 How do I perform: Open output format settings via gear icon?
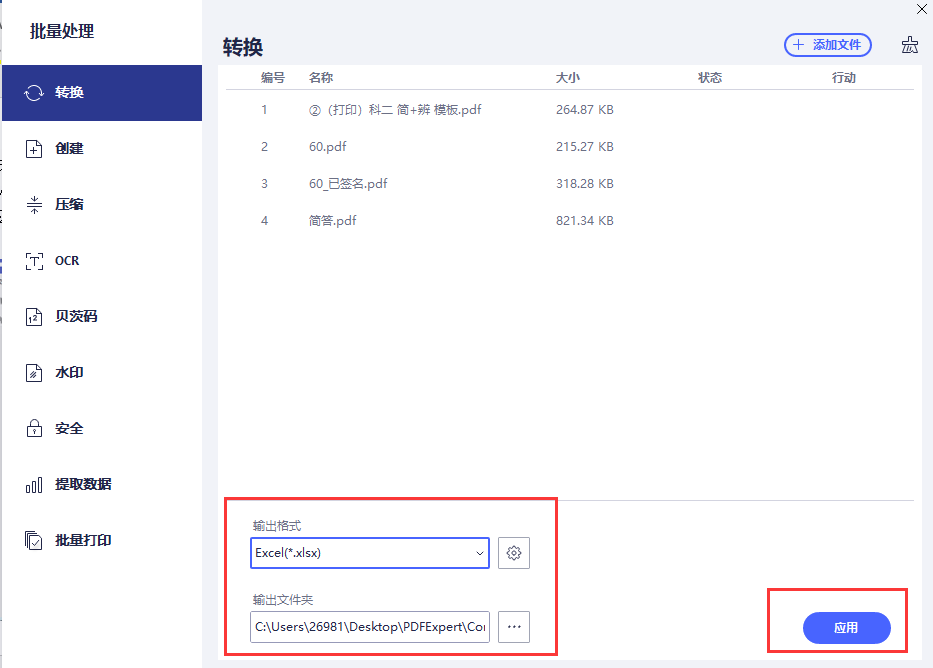pos(514,553)
